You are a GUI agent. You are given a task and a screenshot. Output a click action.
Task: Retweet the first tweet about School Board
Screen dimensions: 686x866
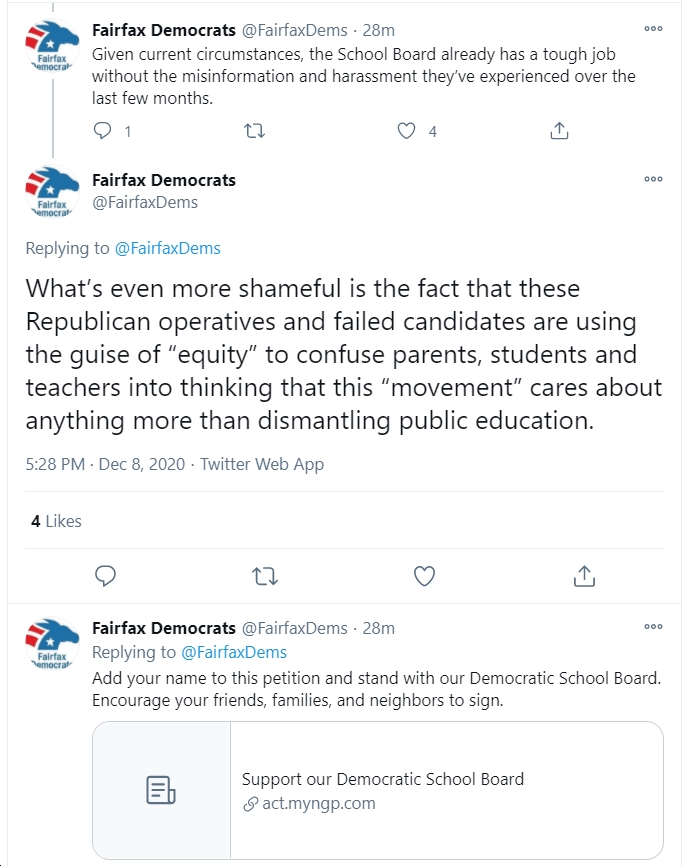point(255,131)
